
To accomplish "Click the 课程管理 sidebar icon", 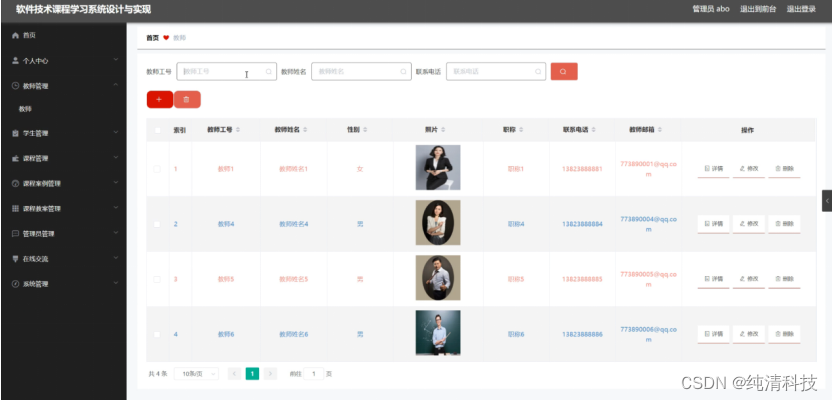I will 15,158.
